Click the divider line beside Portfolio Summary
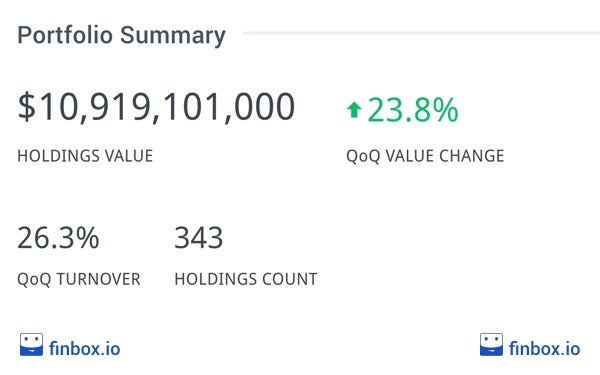 click(421, 33)
